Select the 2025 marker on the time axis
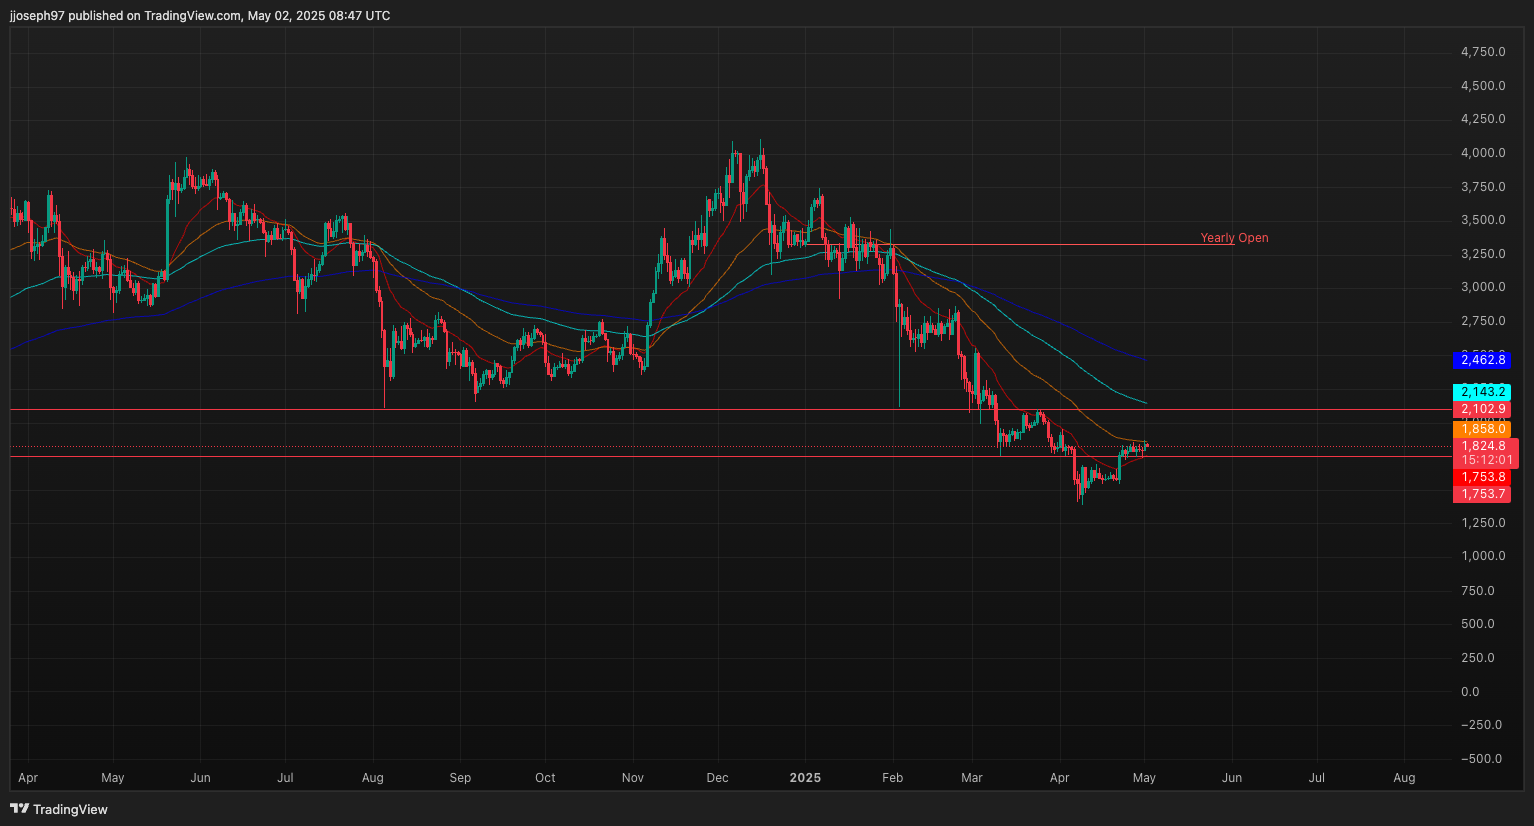The width and height of the screenshot is (1534, 826). 805,777
